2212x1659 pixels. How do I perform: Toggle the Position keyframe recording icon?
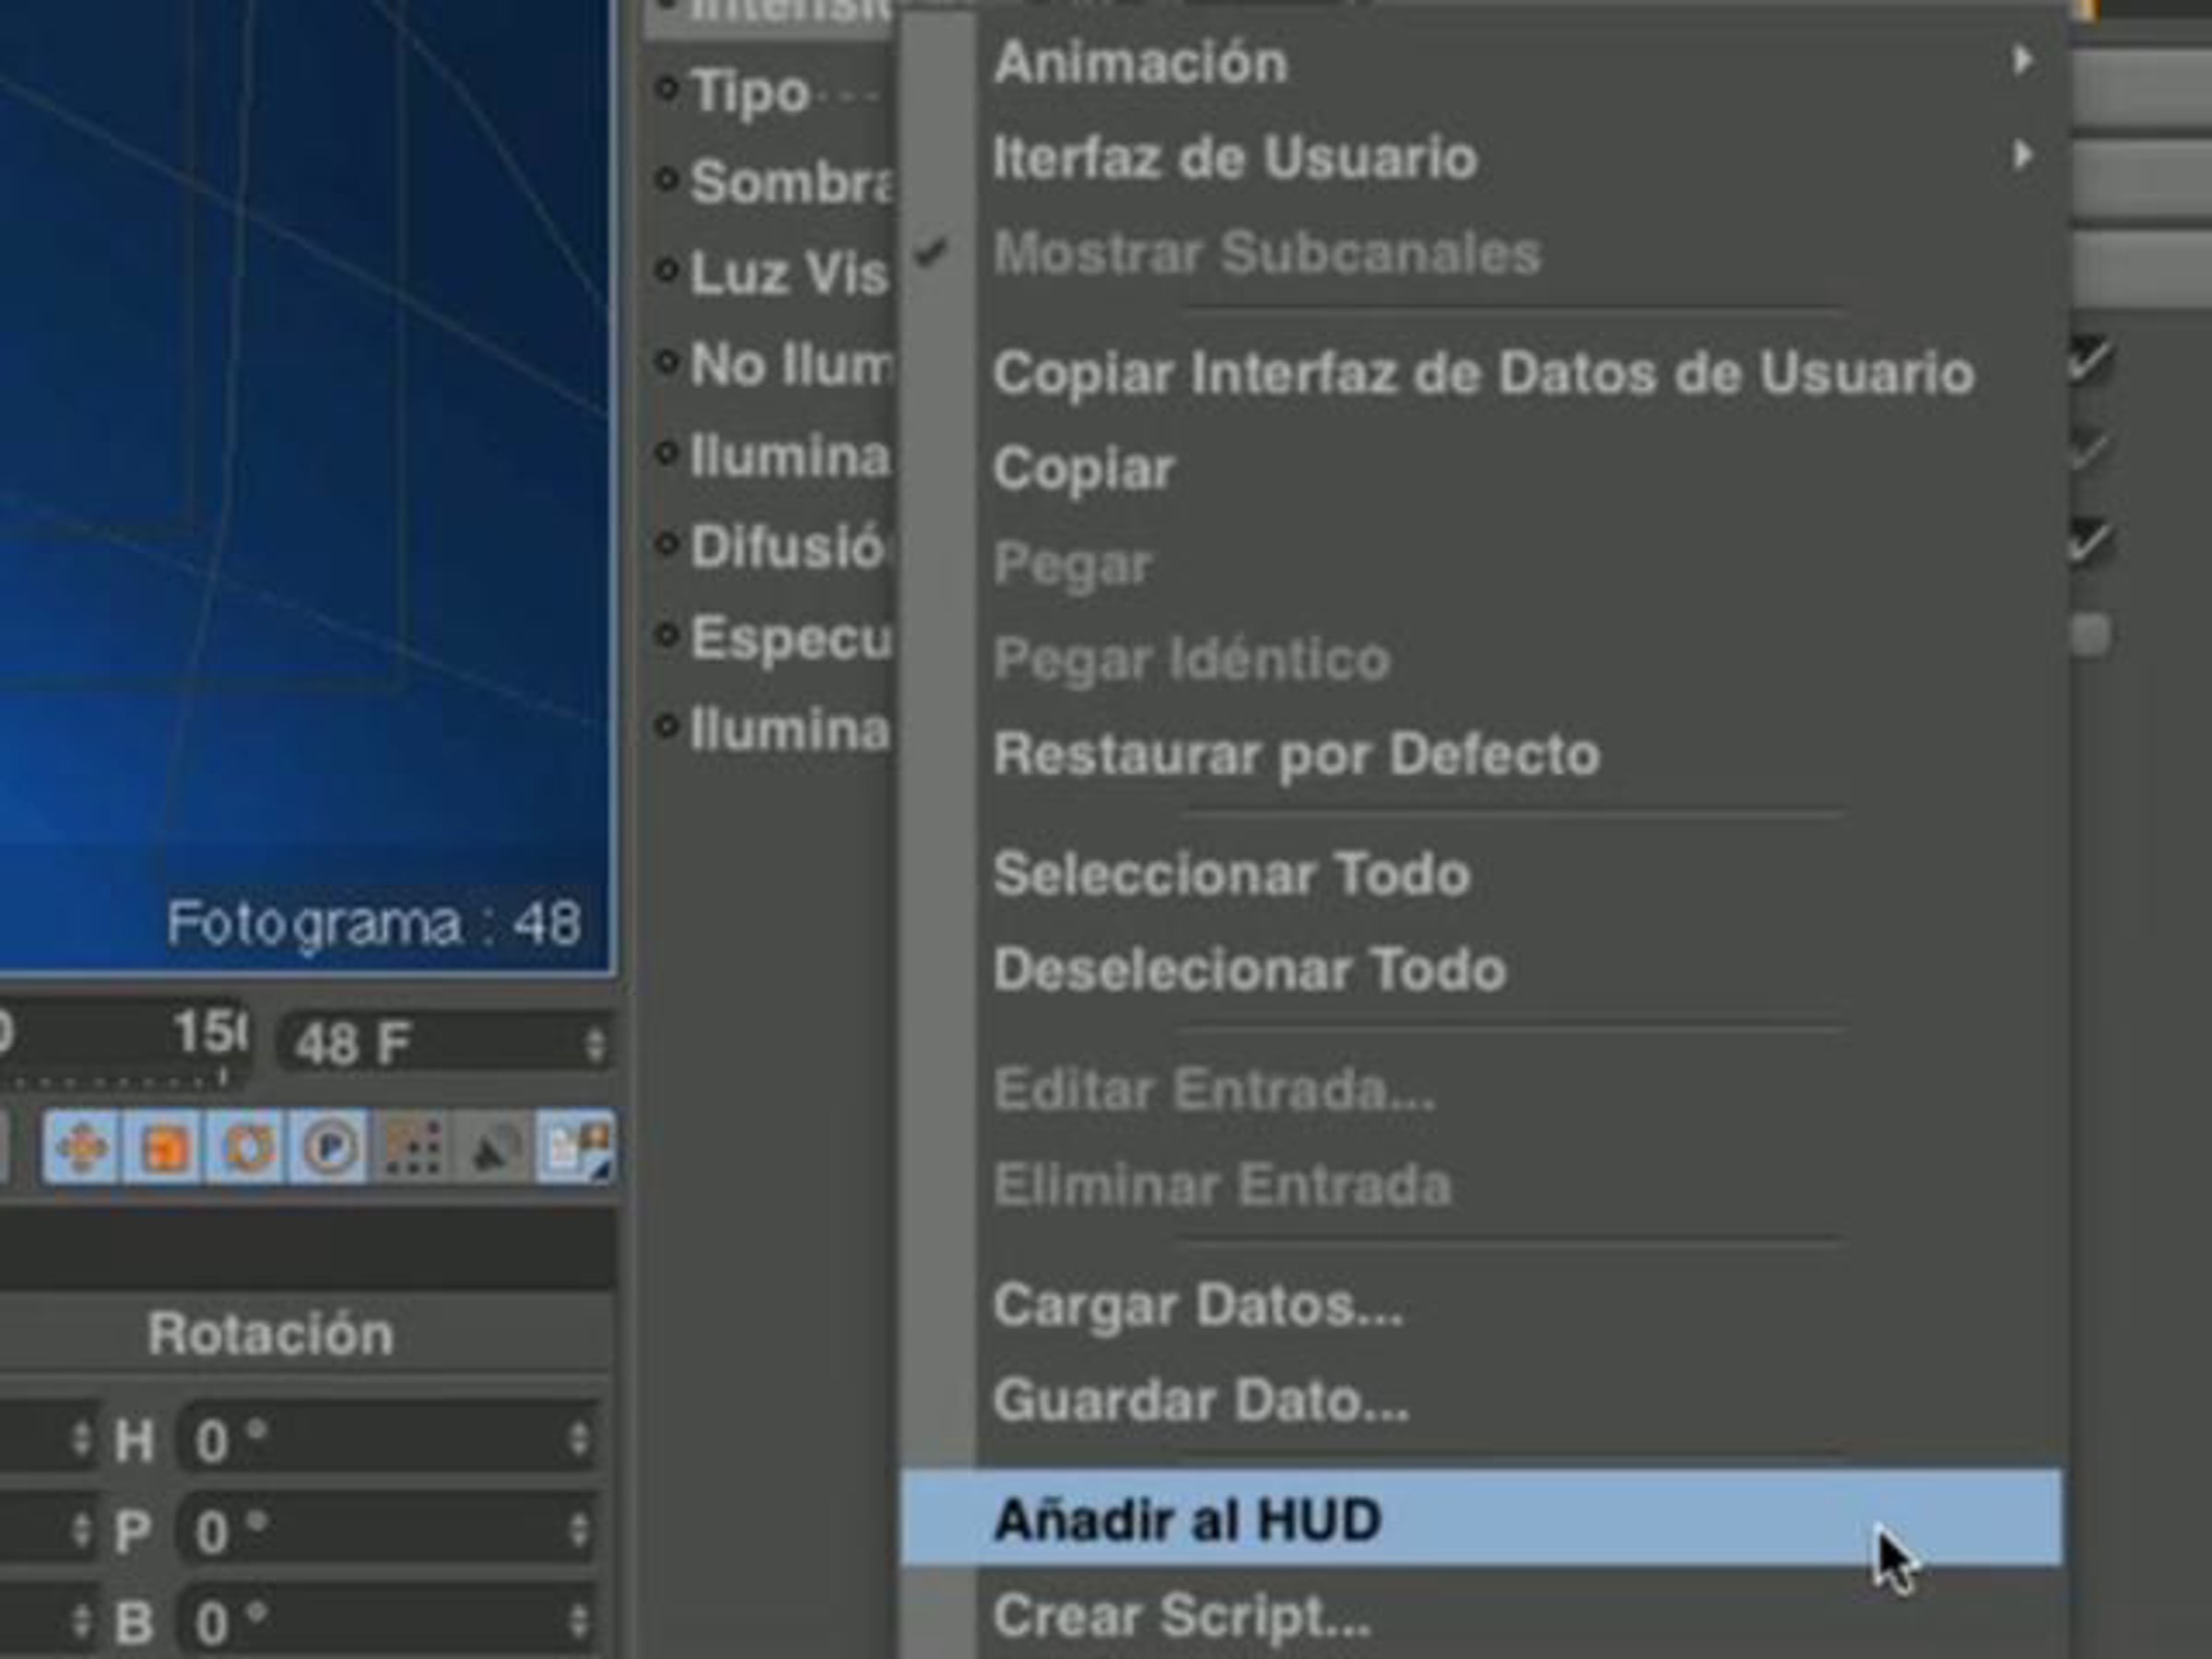tap(82, 1146)
